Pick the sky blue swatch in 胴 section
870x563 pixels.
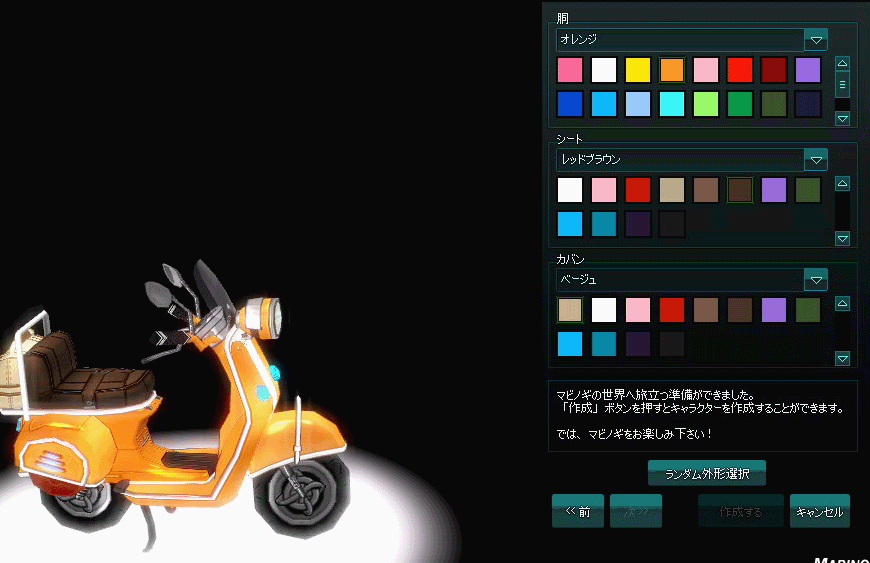604,104
